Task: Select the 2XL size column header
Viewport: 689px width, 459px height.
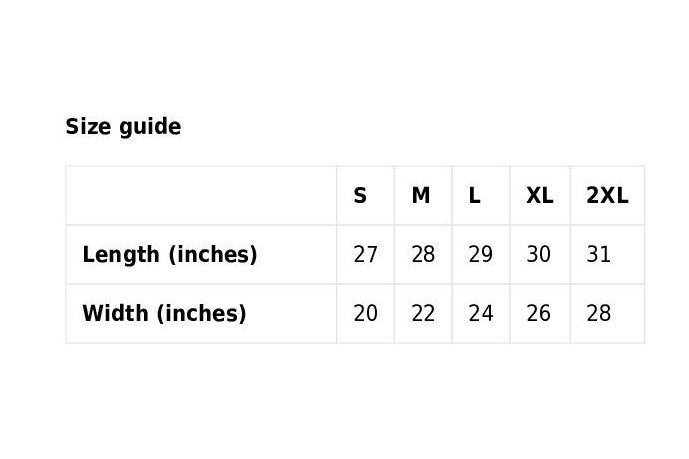Action: point(607,196)
